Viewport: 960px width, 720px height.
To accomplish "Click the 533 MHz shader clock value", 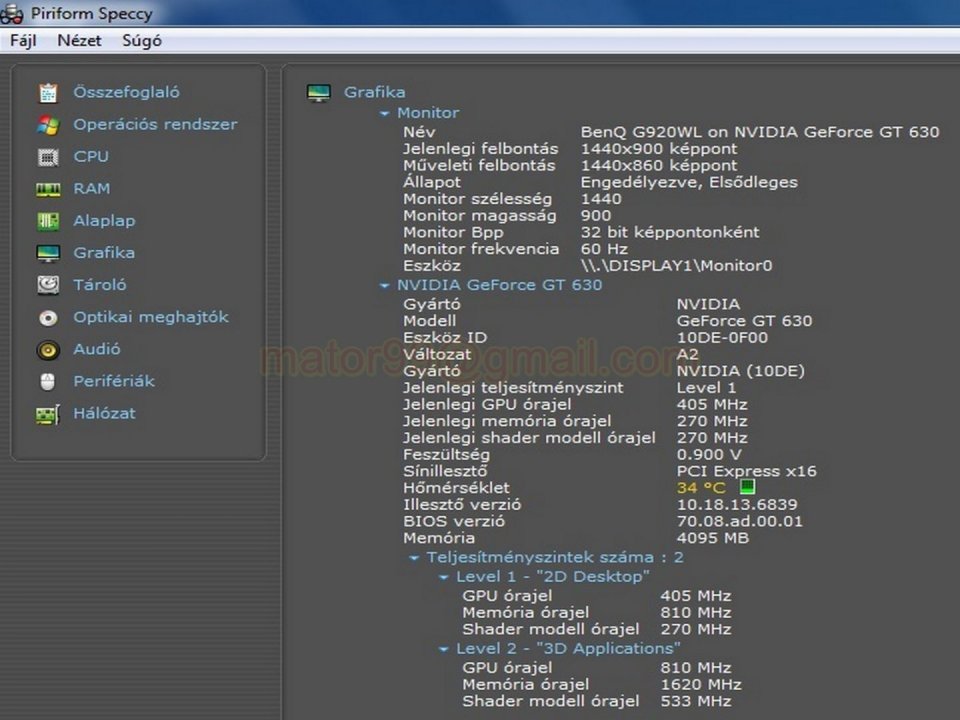I will pos(696,701).
